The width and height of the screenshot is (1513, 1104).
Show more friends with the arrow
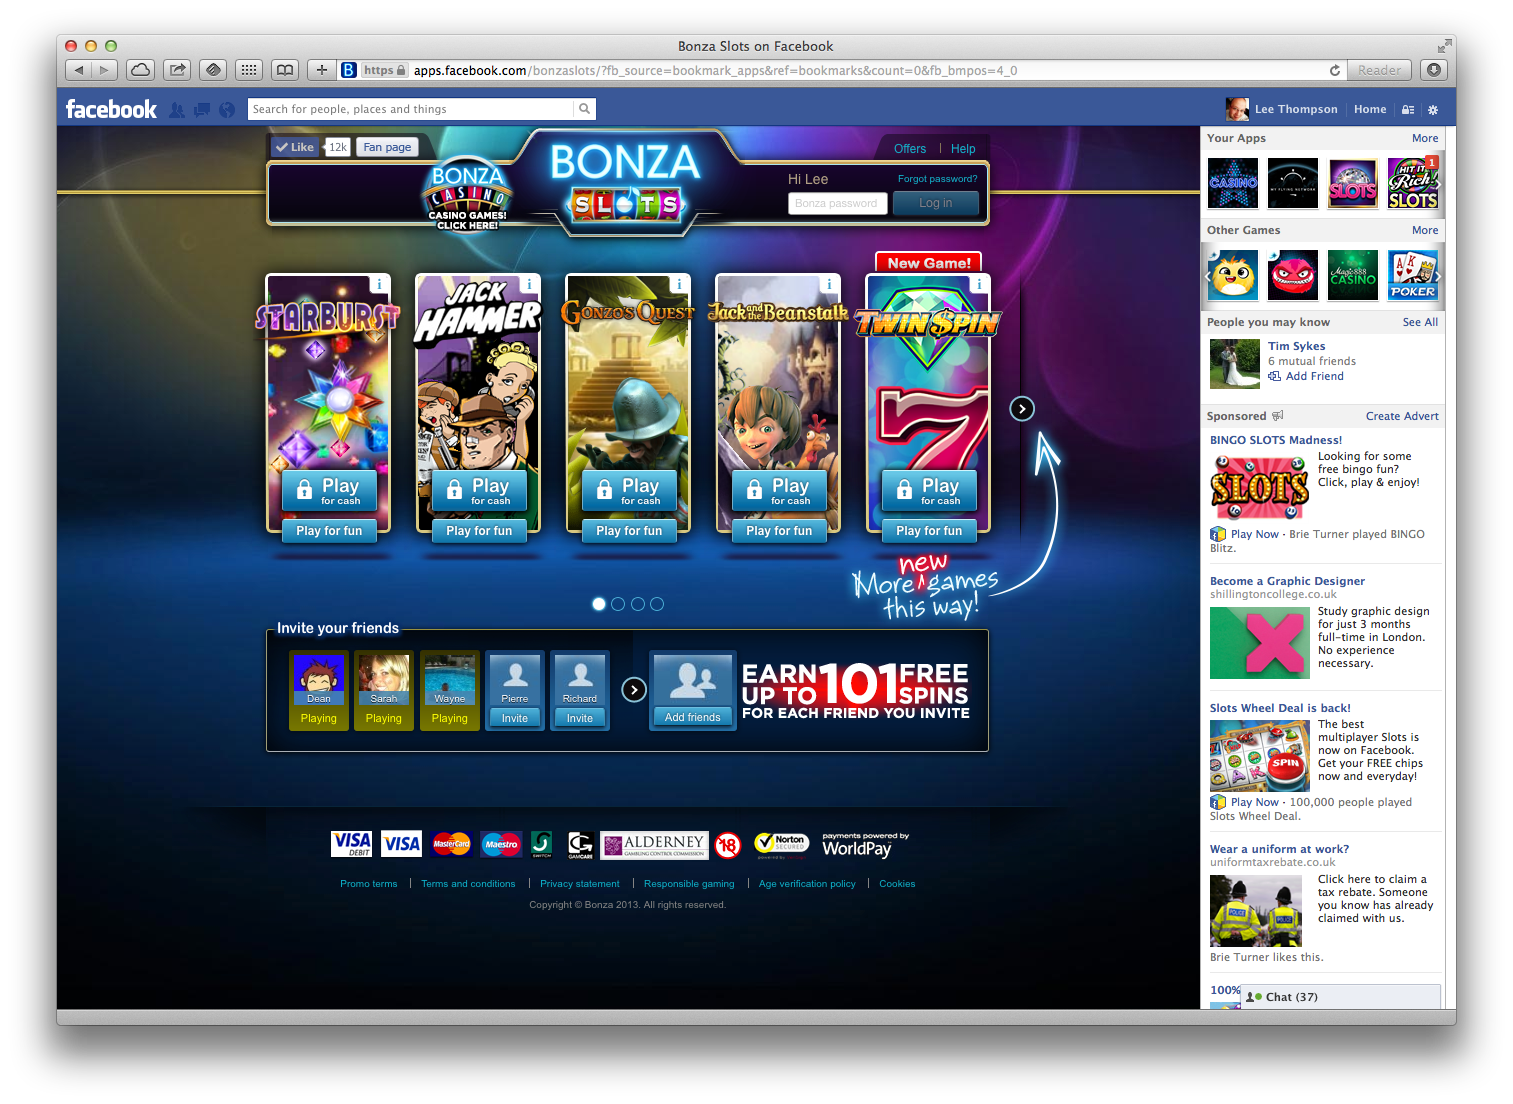tap(634, 689)
